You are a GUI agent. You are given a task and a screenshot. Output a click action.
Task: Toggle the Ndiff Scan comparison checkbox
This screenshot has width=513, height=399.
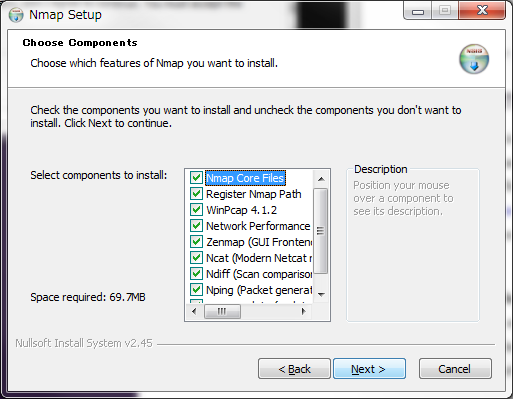(196, 274)
